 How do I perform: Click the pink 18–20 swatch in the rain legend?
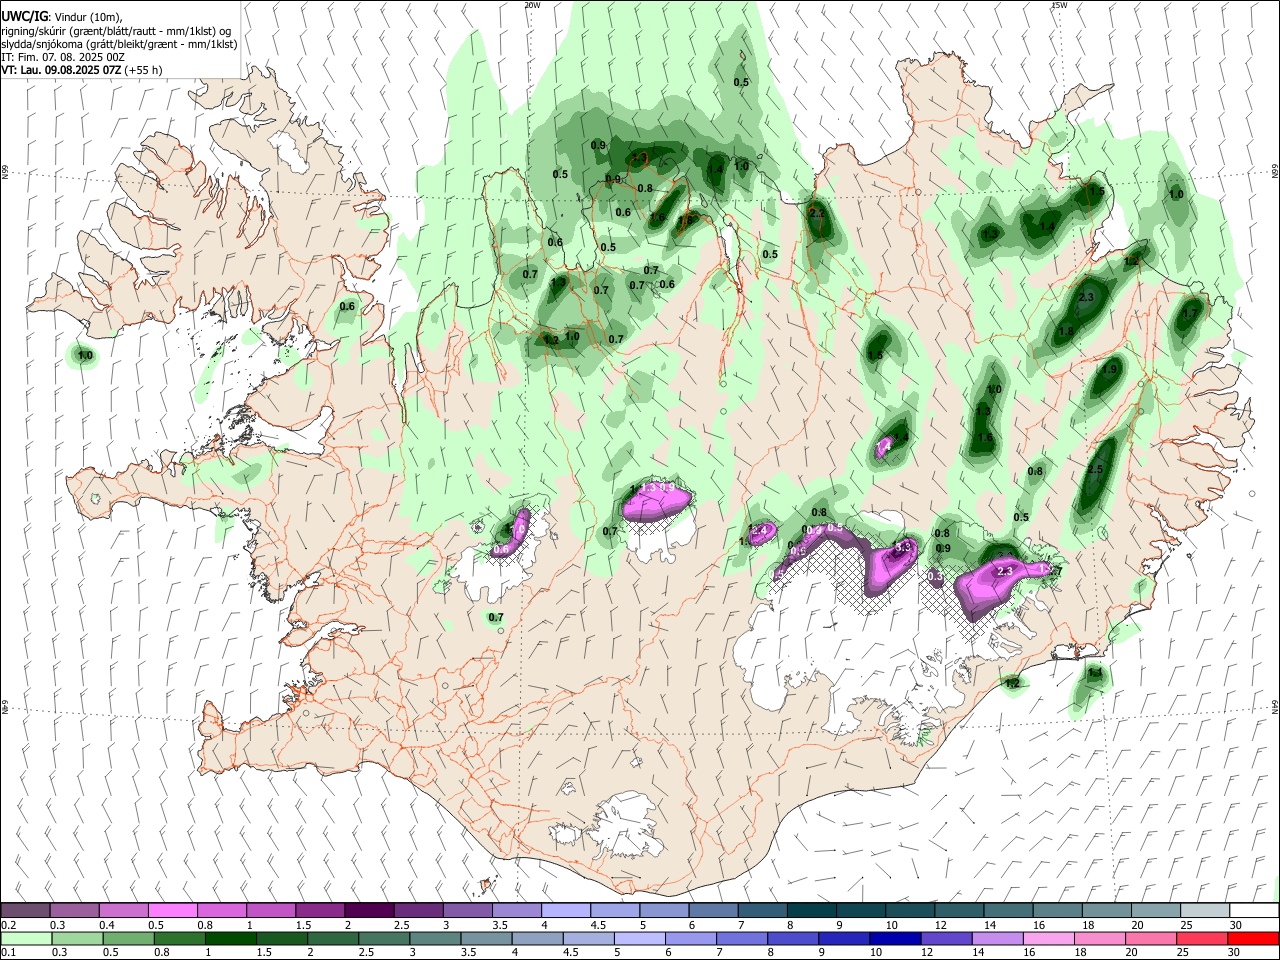tap(1099, 938)
